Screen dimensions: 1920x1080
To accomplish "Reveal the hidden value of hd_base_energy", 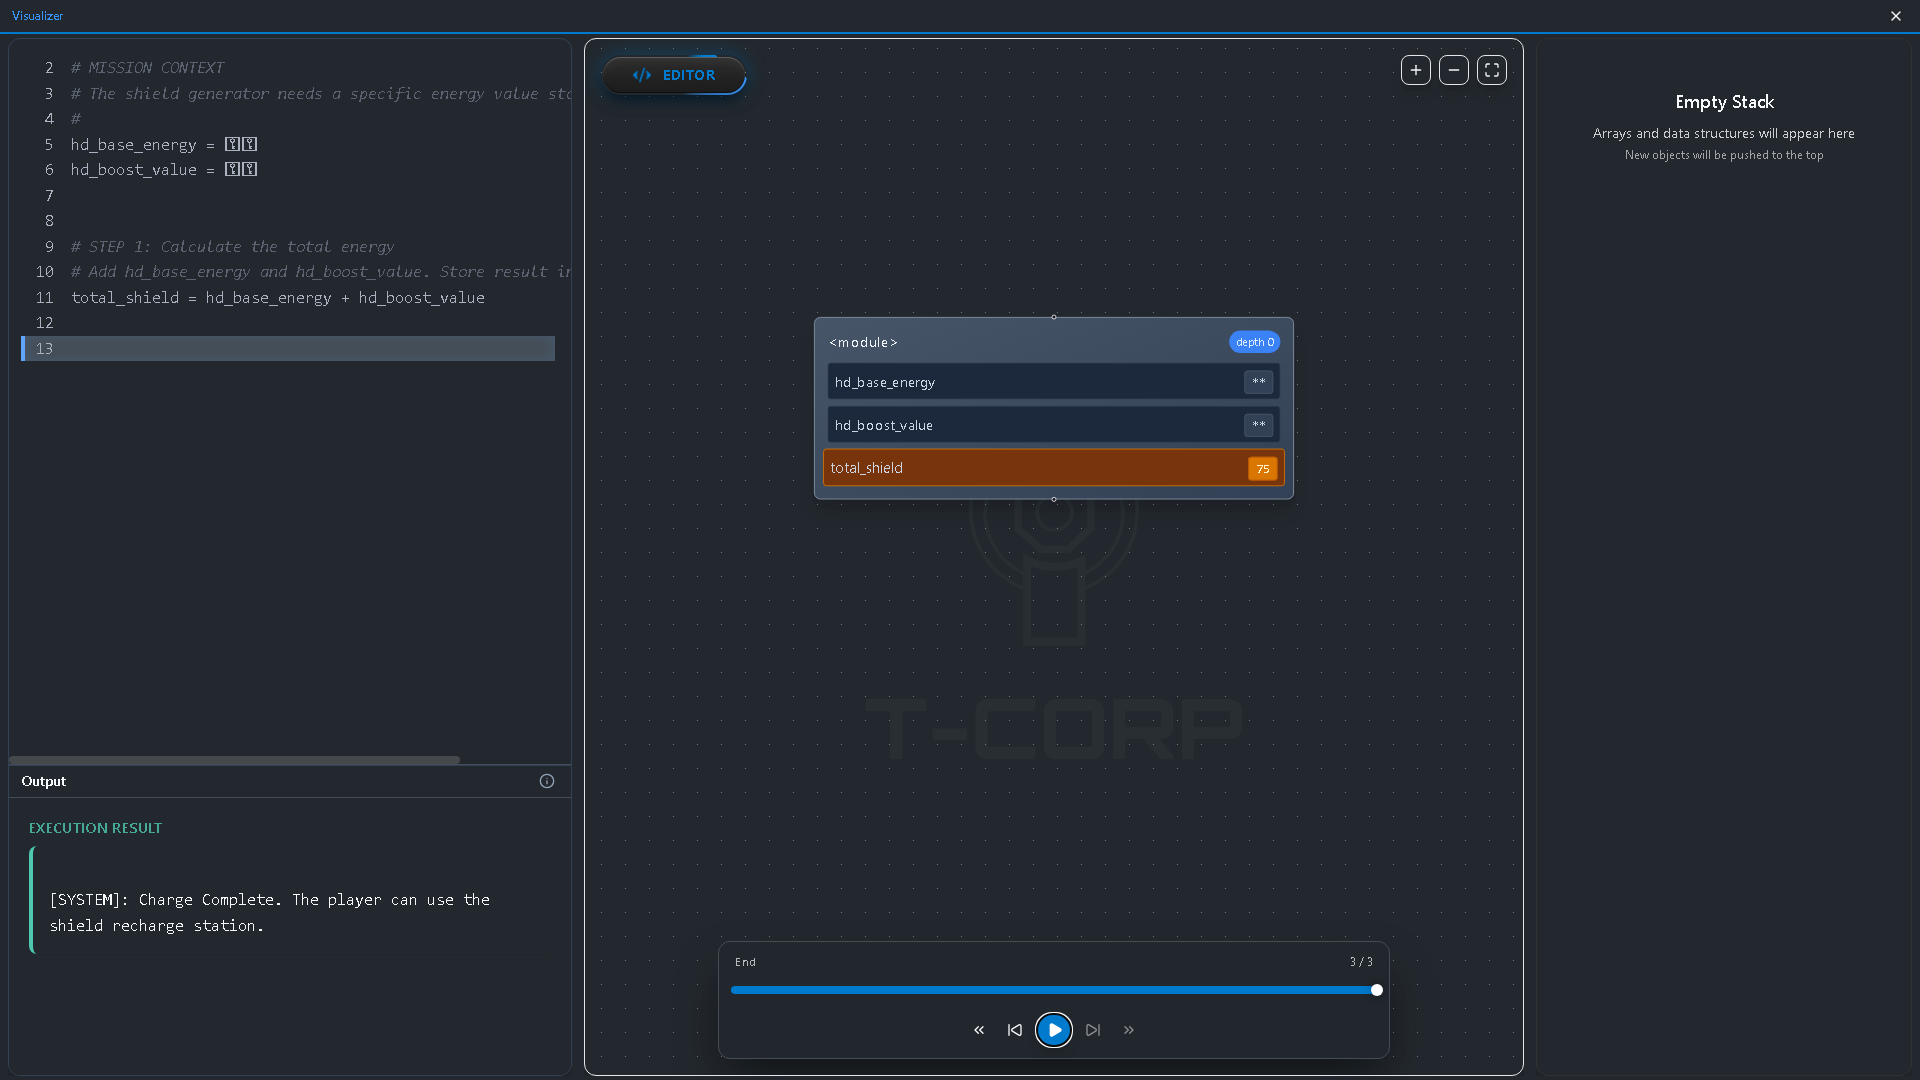I will pos(1259,381).
